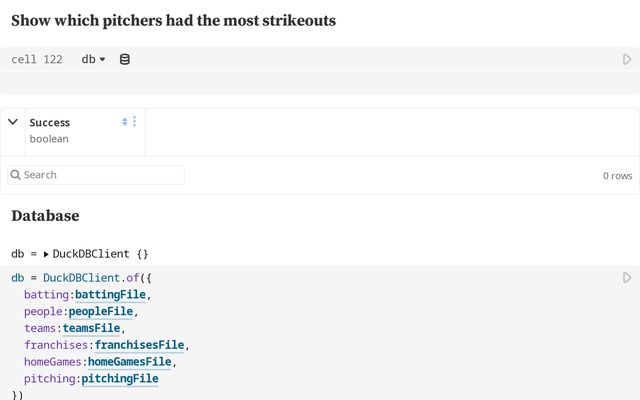Click the empty SQL query editor area
Image resolution: width=640 pixels, height=400 pixels.
[300, 83]
